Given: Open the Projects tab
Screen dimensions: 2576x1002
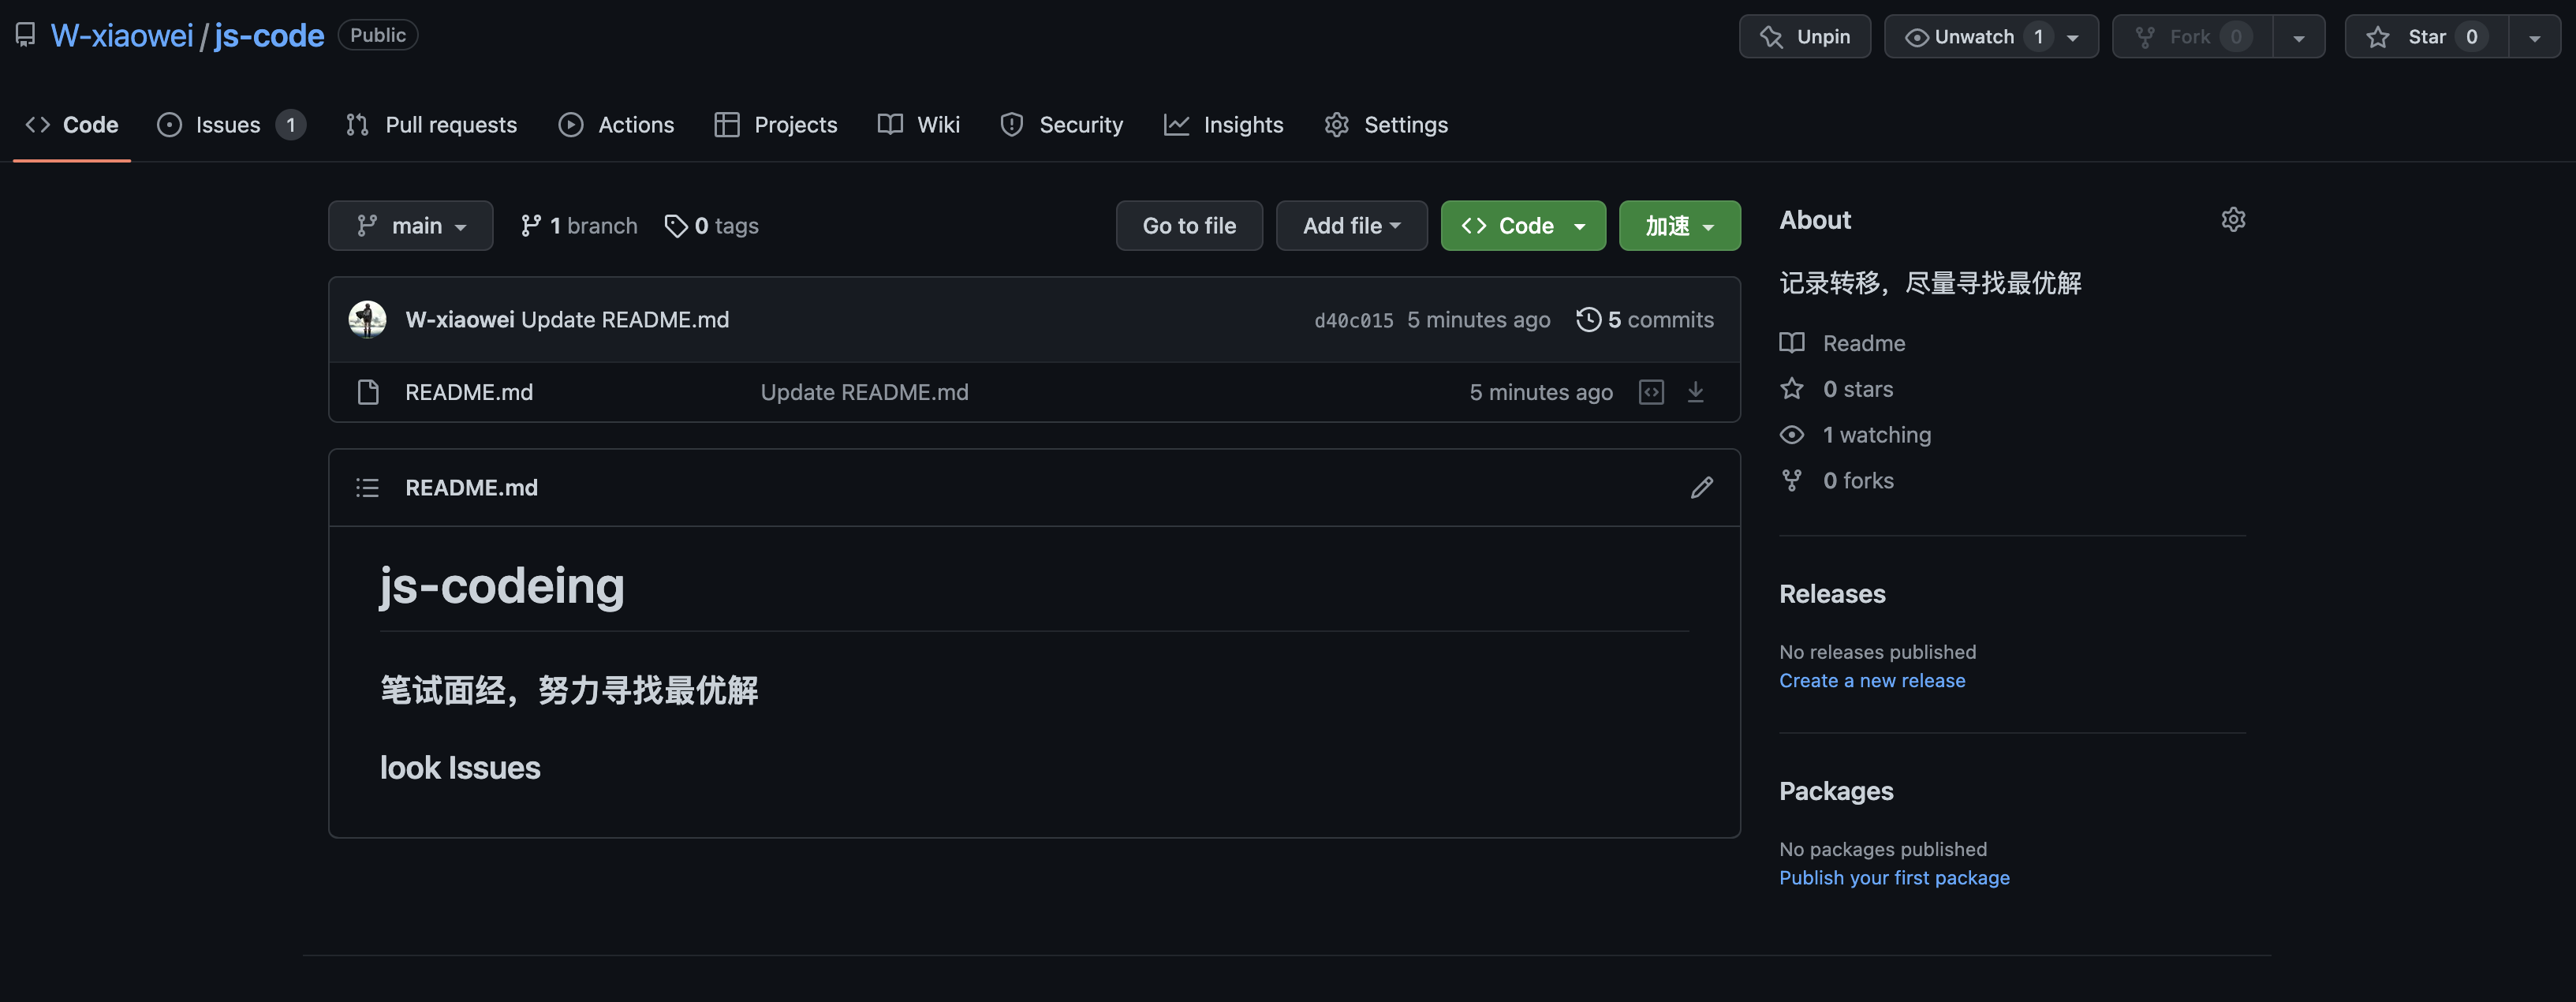Looking at the screenshot, I should coord(776,125).
